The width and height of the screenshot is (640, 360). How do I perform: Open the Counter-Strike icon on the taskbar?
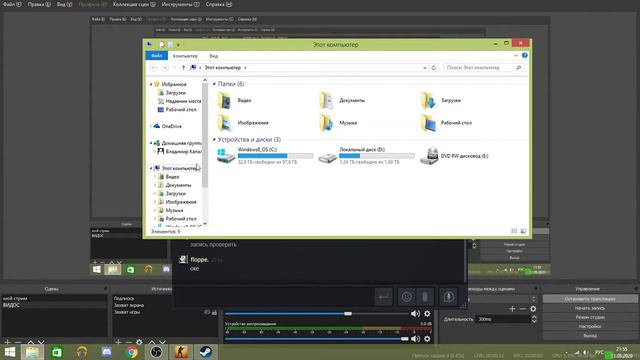tap(181, 352)
